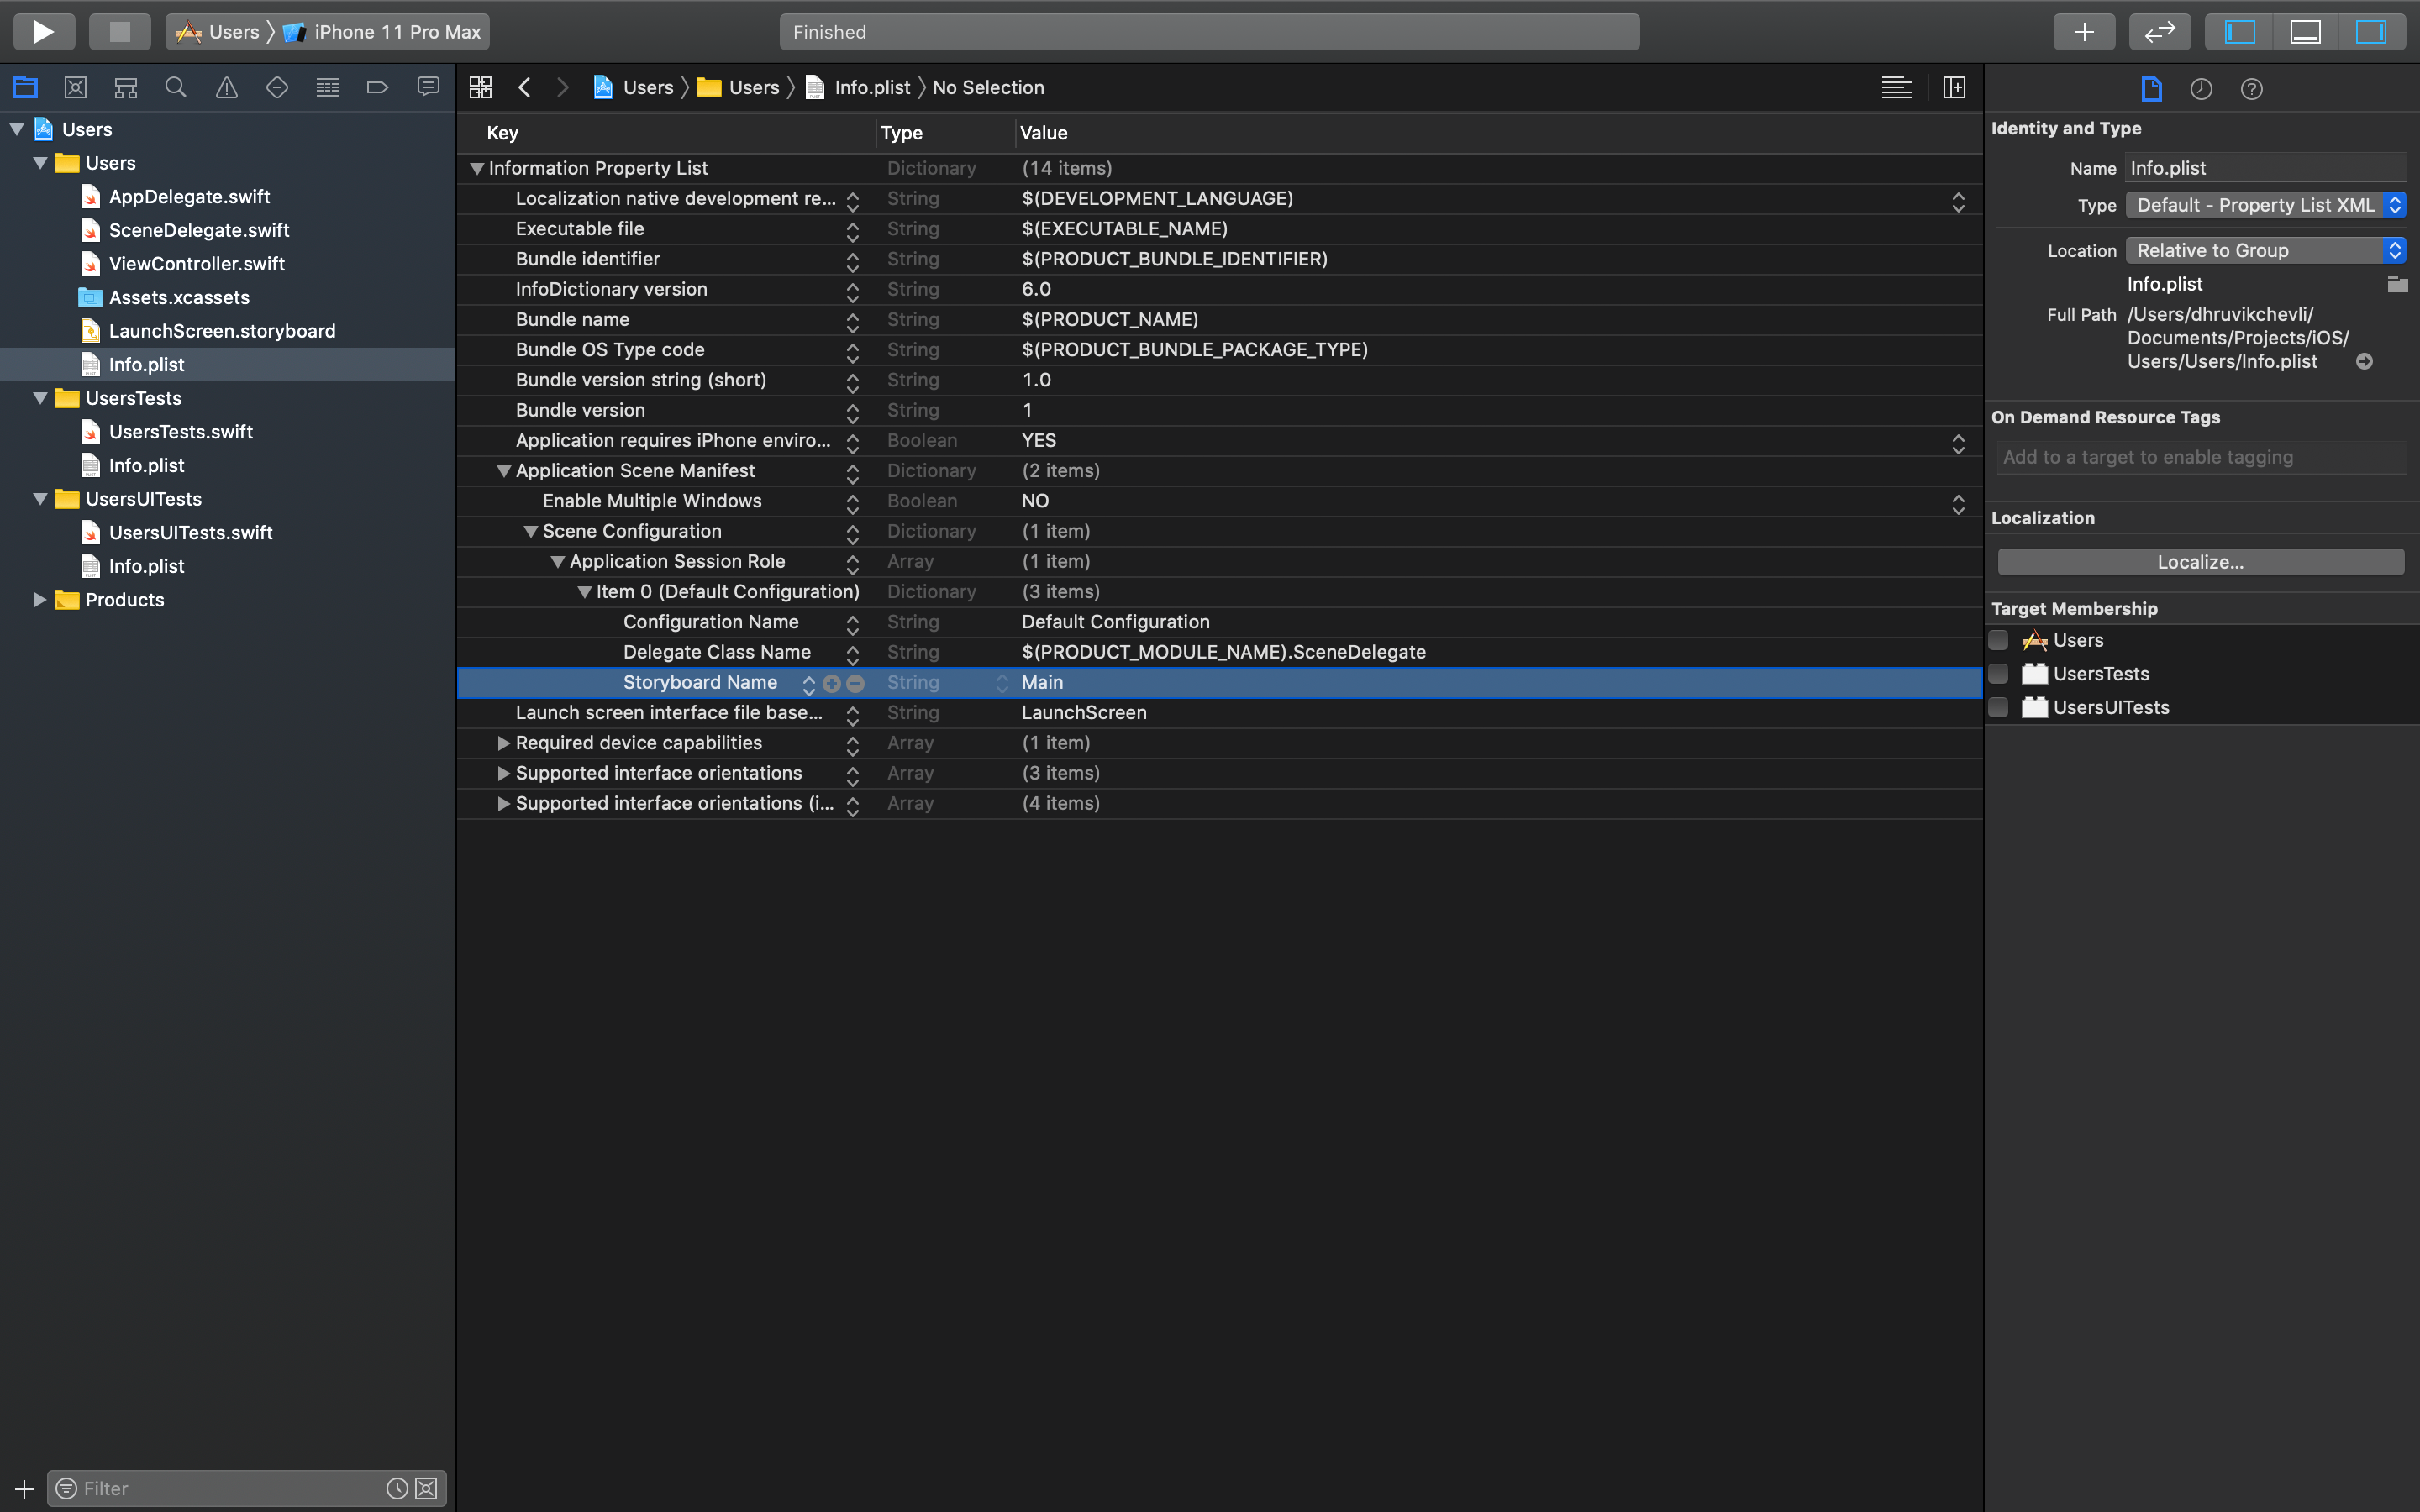Show the Breakpoint navigator
This screenshot has height=1512, width=2420.
377,87
